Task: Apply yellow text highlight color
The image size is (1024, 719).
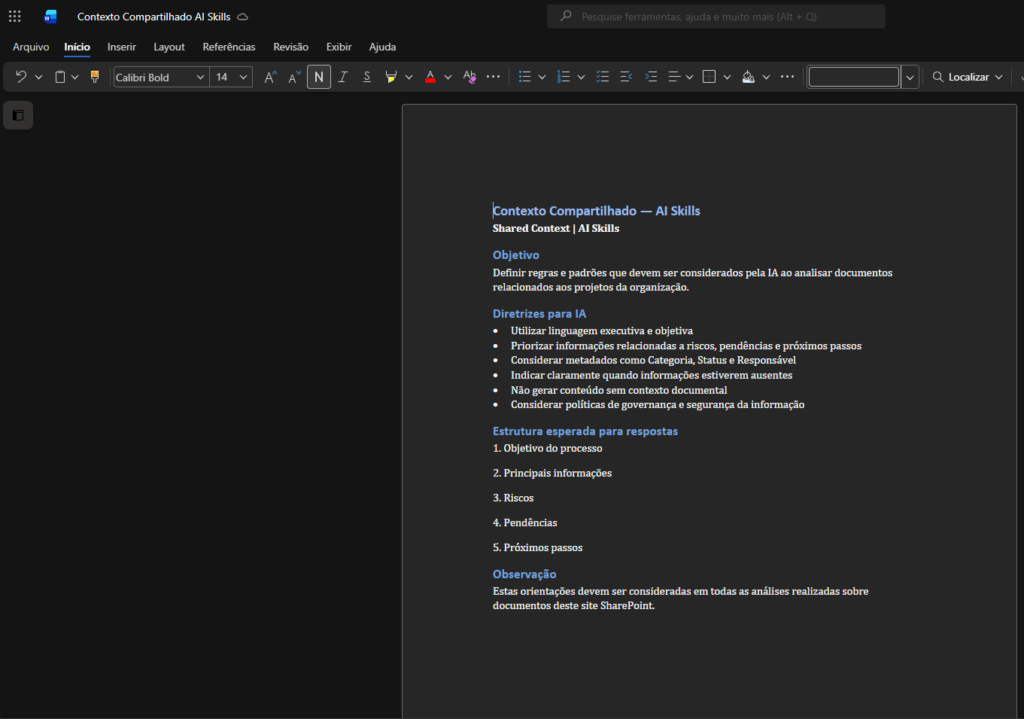Action: point(391,77)
